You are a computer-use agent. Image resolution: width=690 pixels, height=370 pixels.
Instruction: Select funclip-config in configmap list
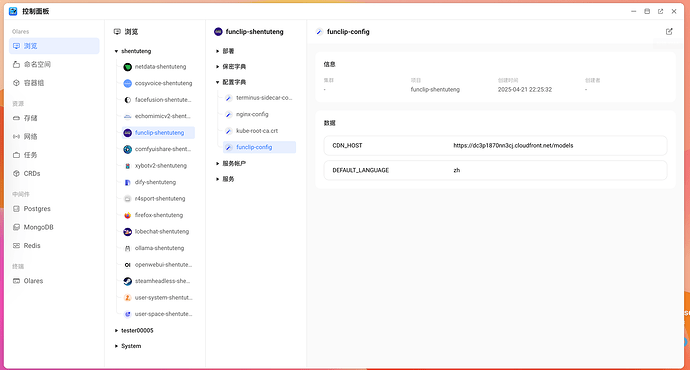click(259, 147)
